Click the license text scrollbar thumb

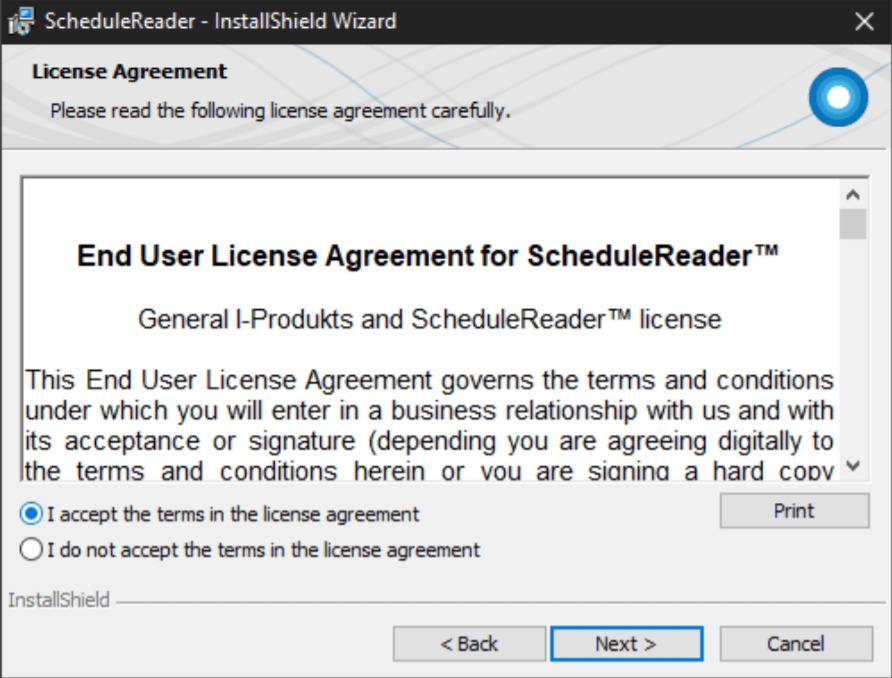[x=853, y=224]
